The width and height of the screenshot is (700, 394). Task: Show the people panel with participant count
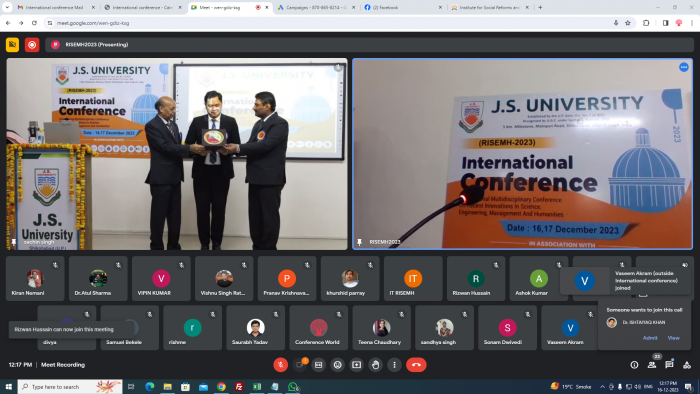pos(652,365)
